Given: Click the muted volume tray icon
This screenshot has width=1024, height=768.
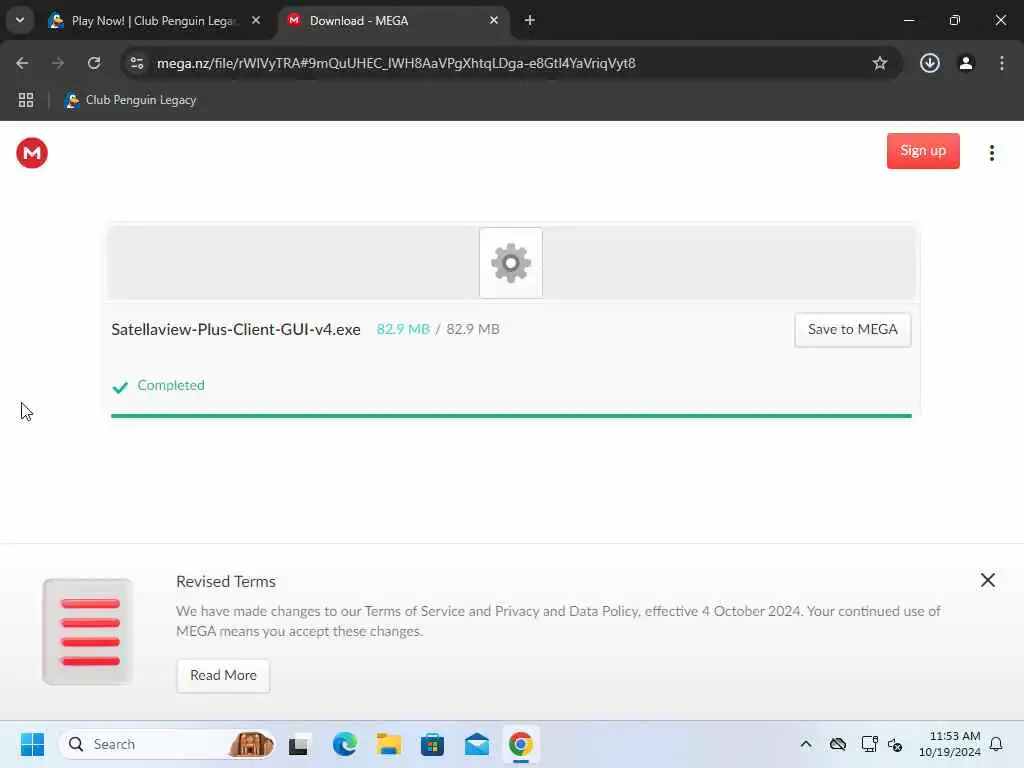Looking at the screenshot, I should click(895, 745).
